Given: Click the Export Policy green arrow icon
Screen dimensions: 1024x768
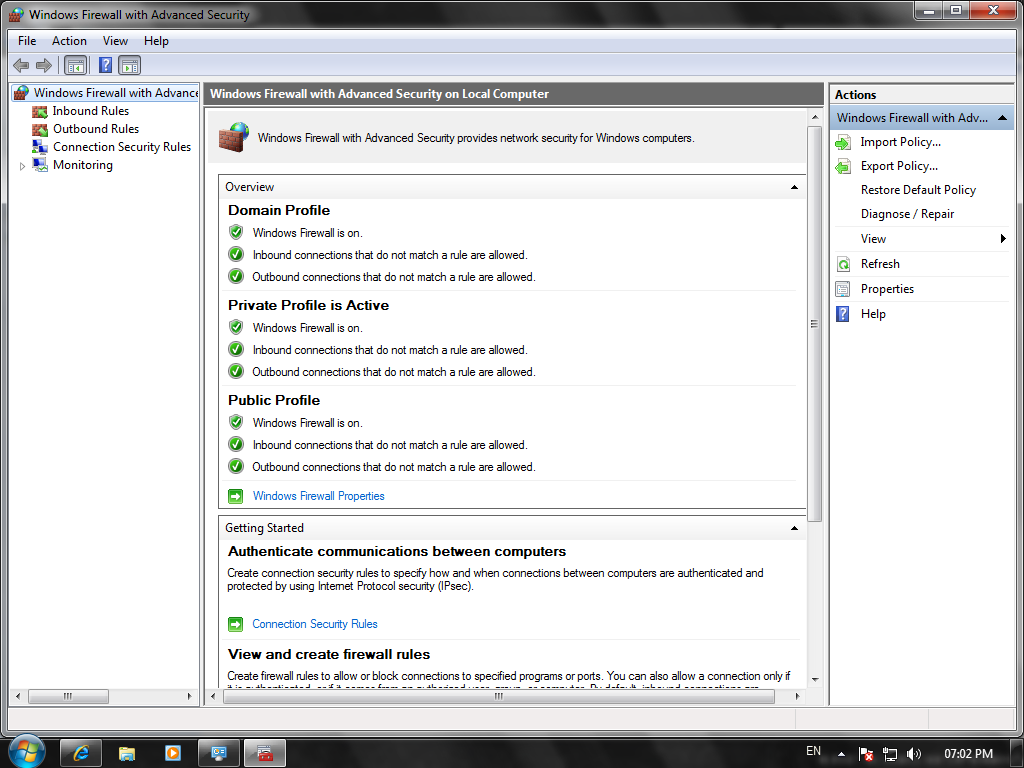Looking at the screenshot, I should [x=843, y=167].
